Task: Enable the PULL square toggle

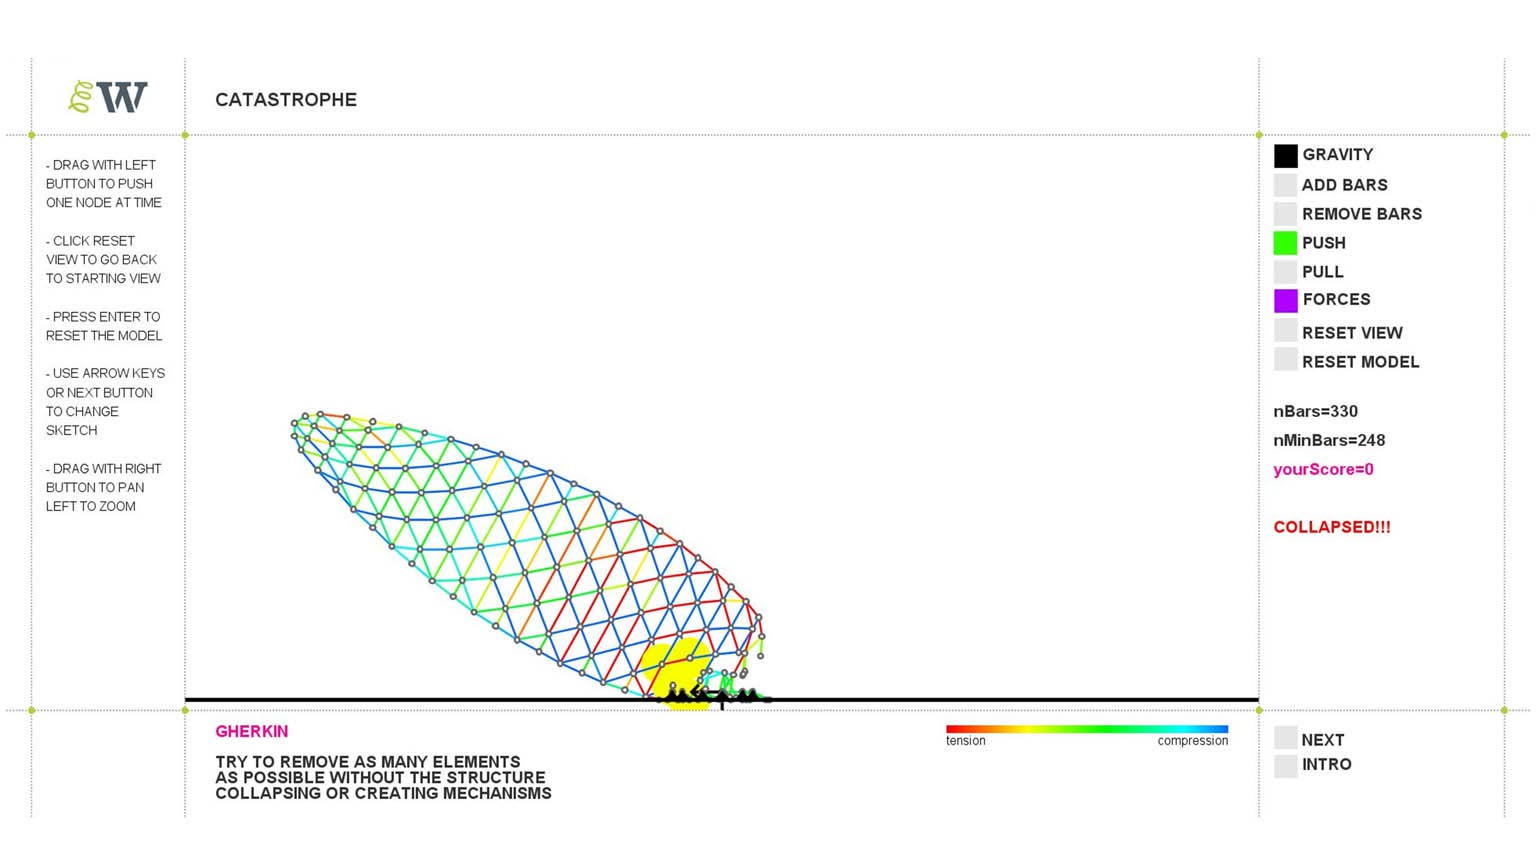Action: click(1285, 272)
